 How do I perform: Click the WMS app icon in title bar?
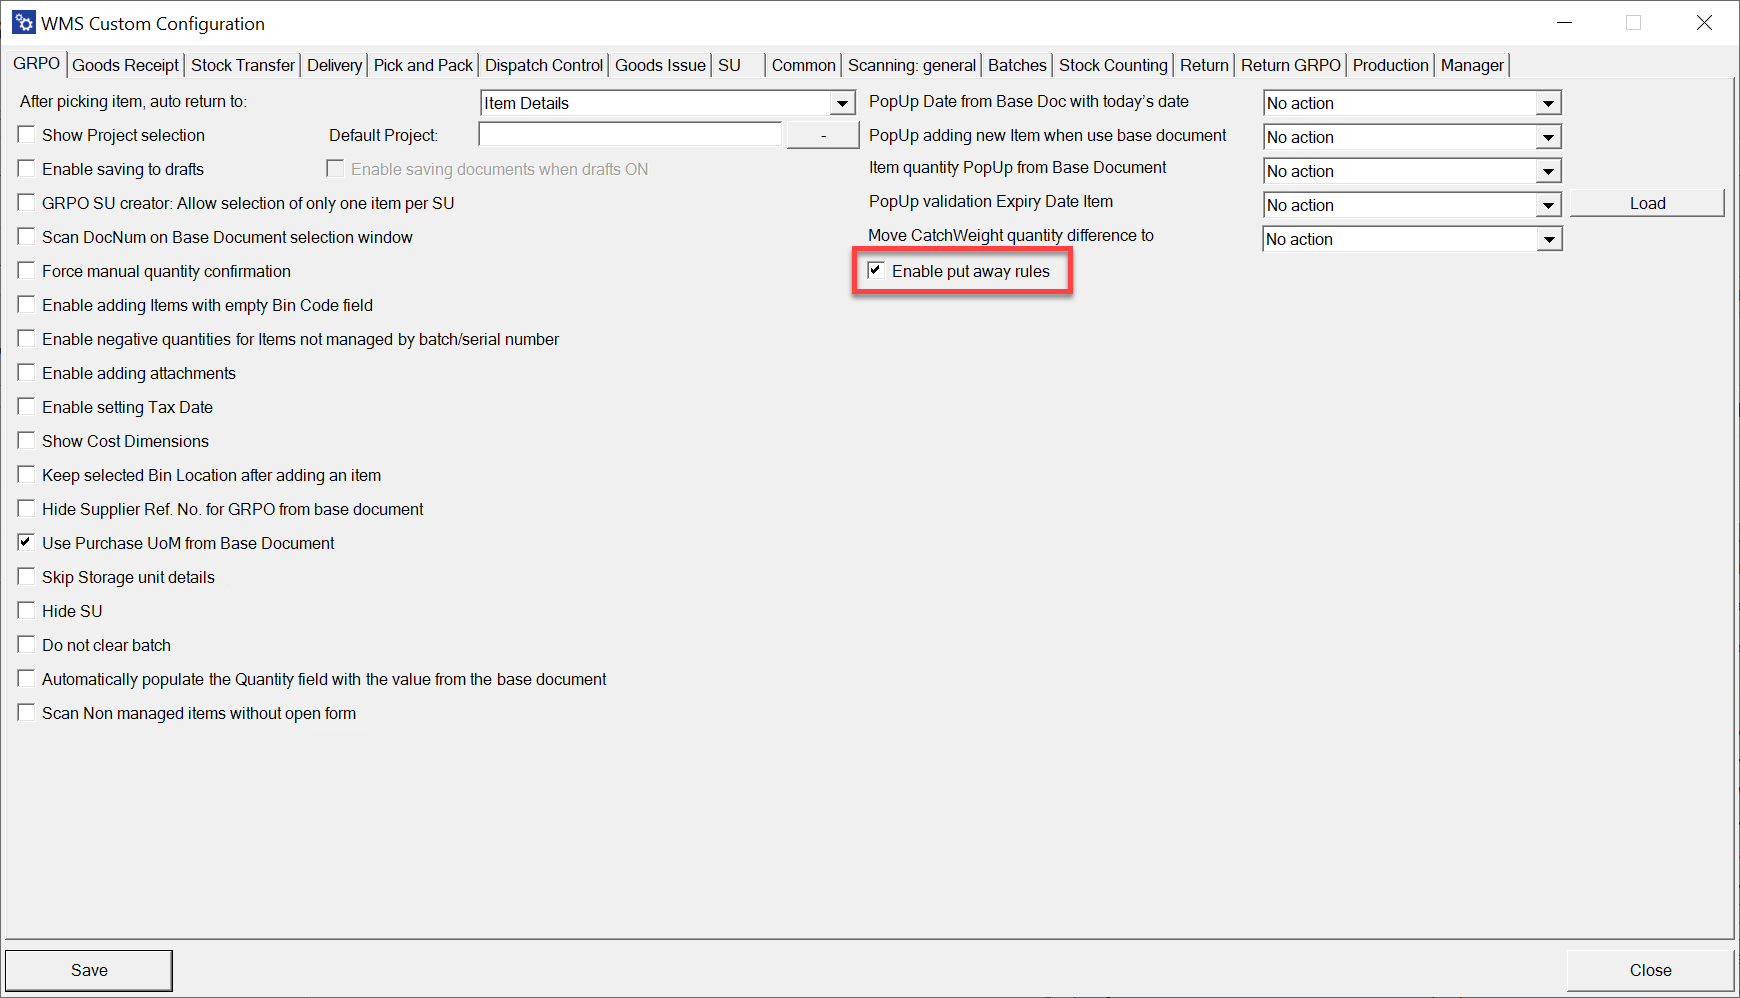point(23,23)
